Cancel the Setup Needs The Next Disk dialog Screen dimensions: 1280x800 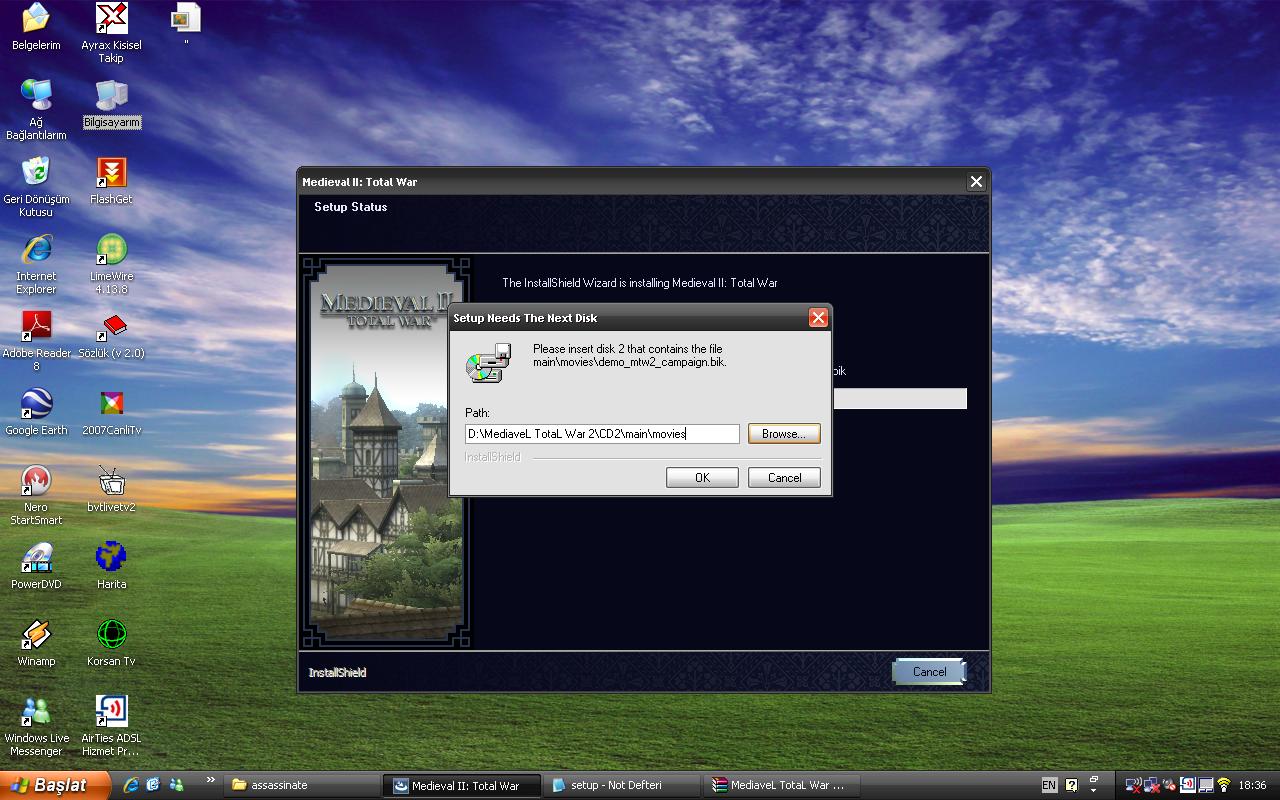(784, 478)
